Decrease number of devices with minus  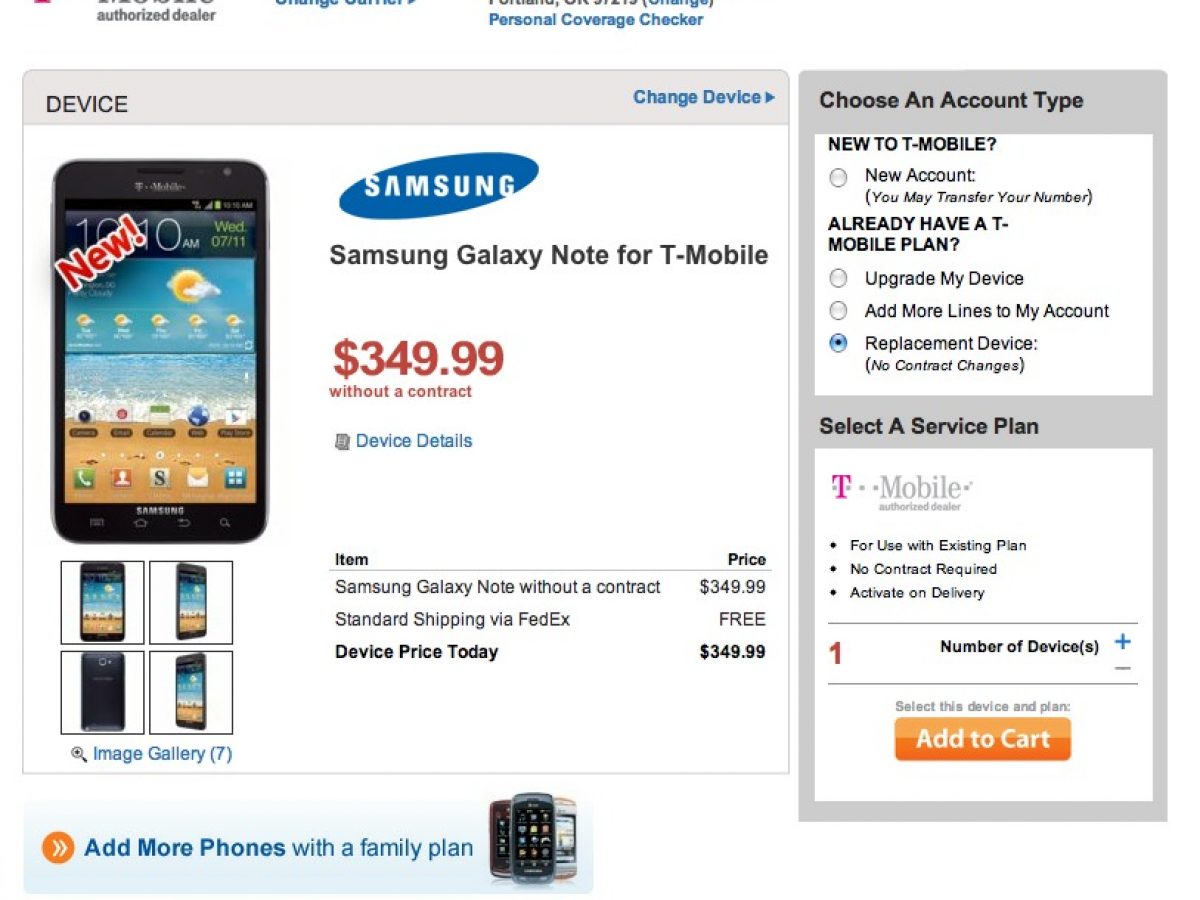coord(1123,668)
